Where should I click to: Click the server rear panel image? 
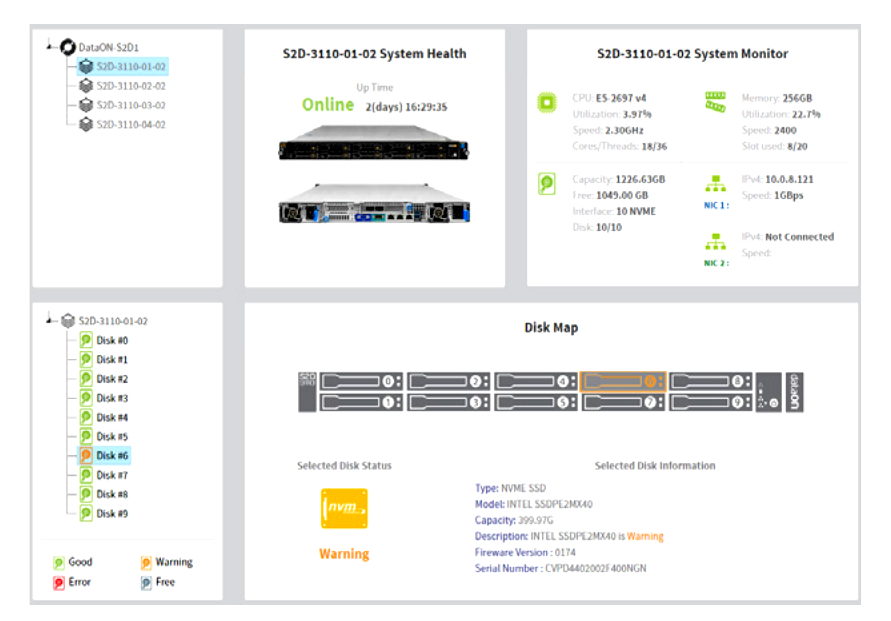(x=374, y=204)
